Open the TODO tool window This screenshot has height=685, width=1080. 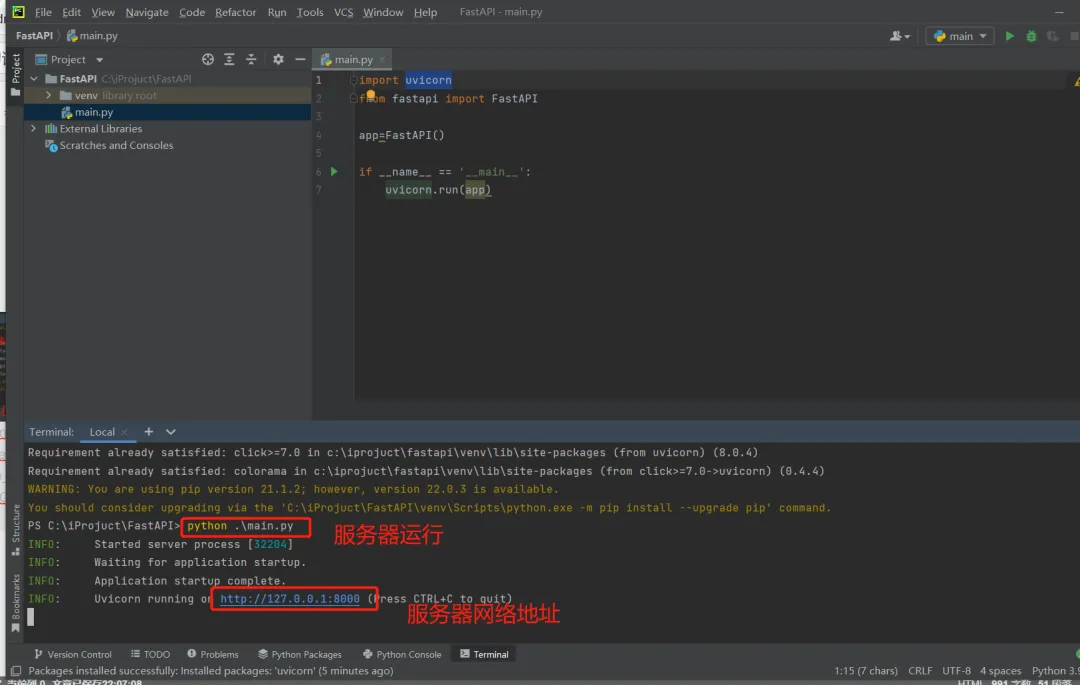(150, 654)
